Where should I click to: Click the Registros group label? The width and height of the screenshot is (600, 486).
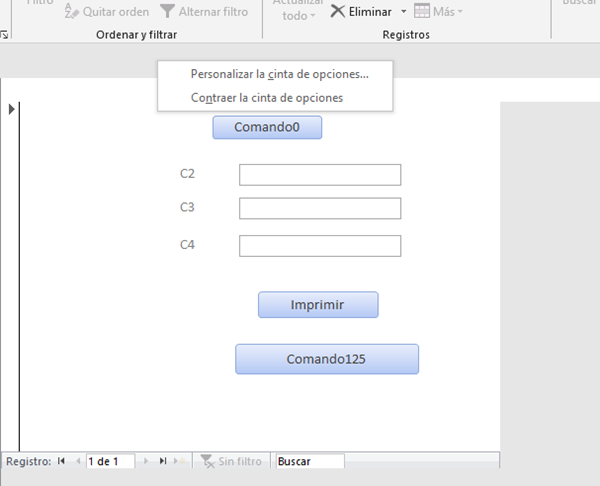coord(406,35)
